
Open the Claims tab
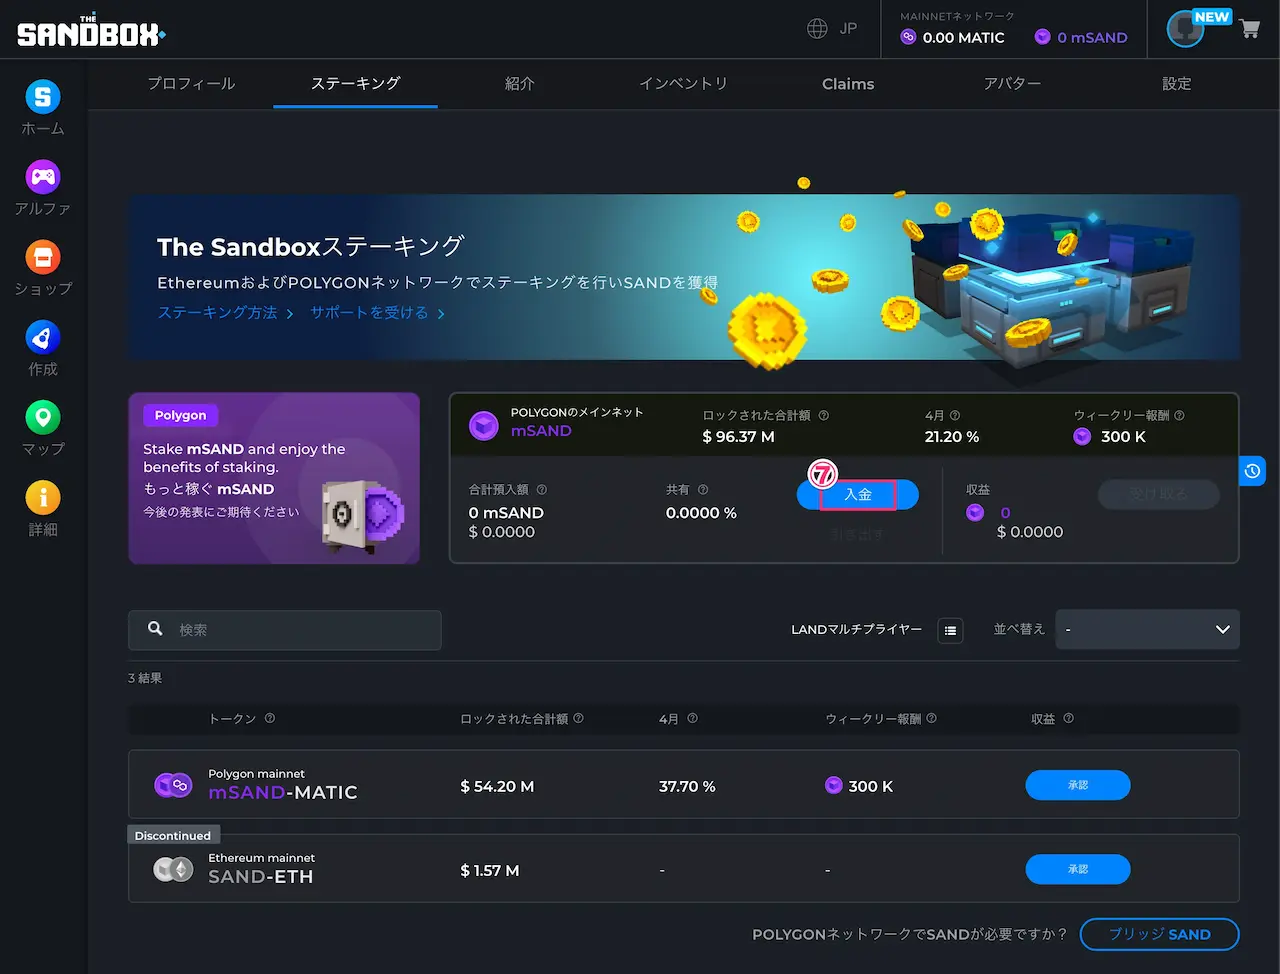848,84
